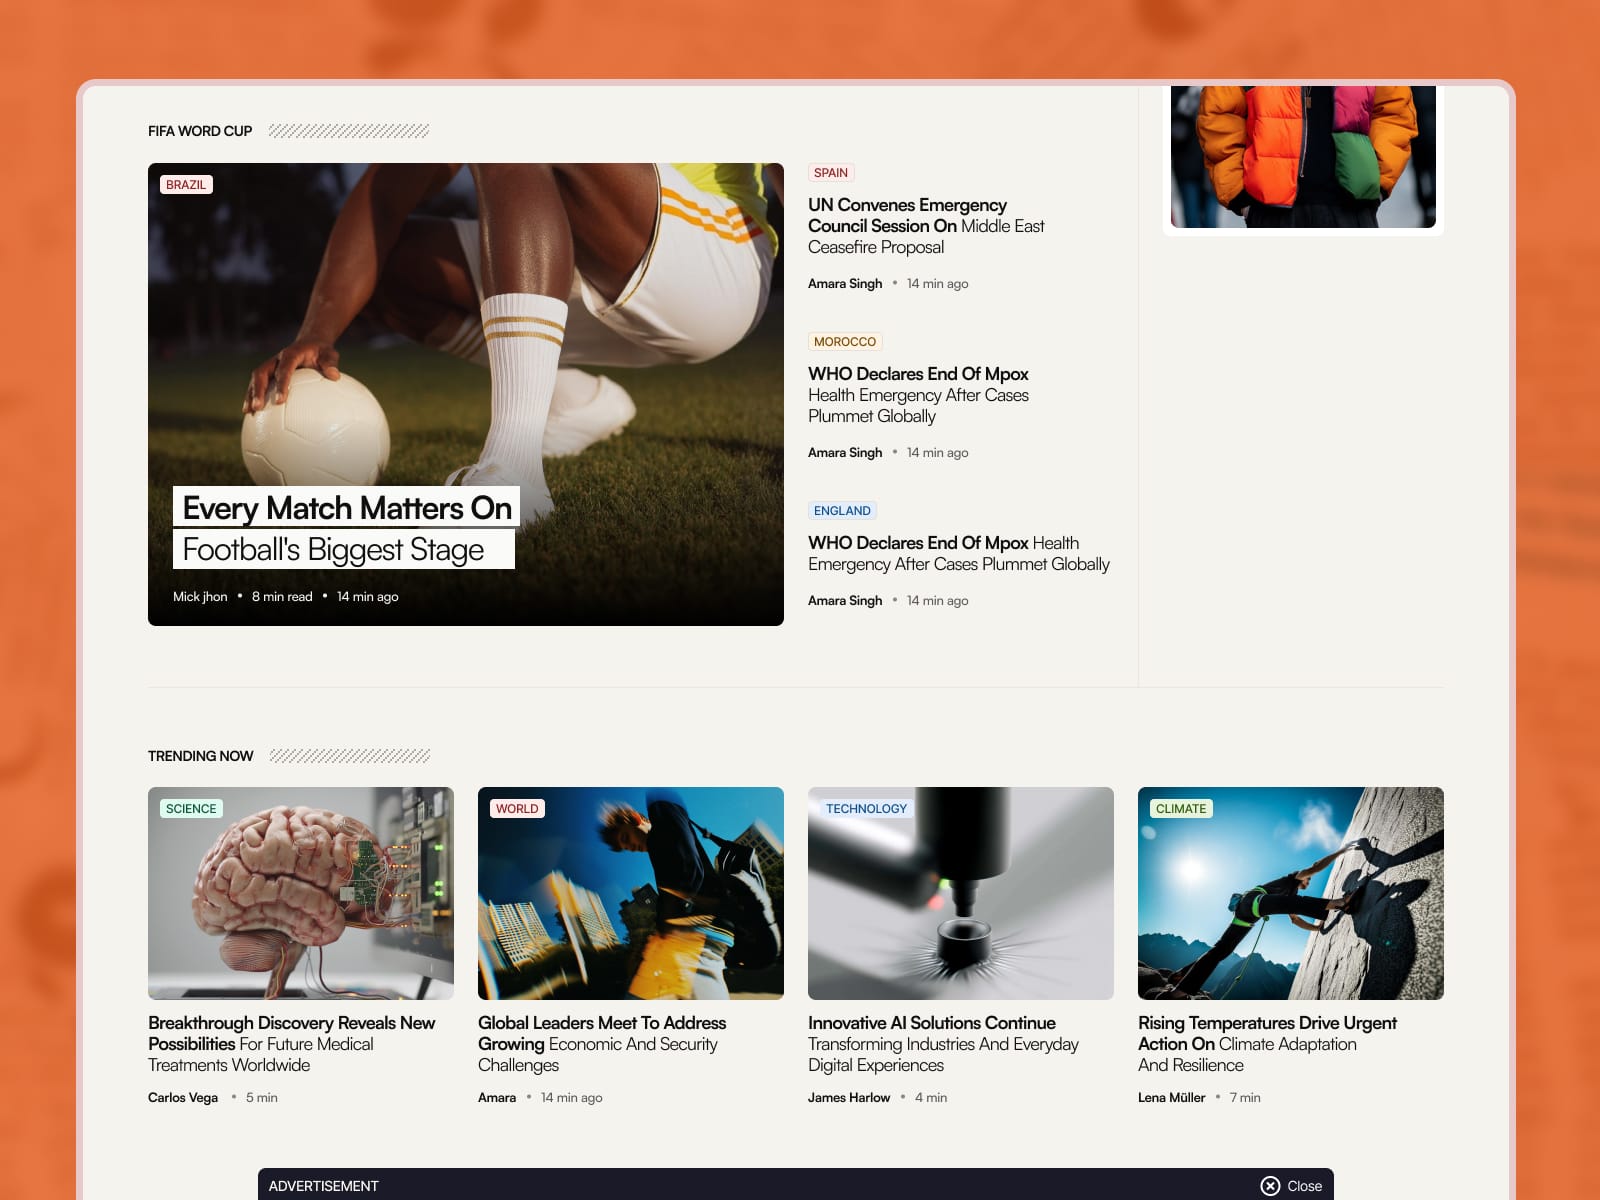Open Rising Temperatures Drive Urgent Action article
This screenshot has width=1600, height=1200.
point(1267,1044)
